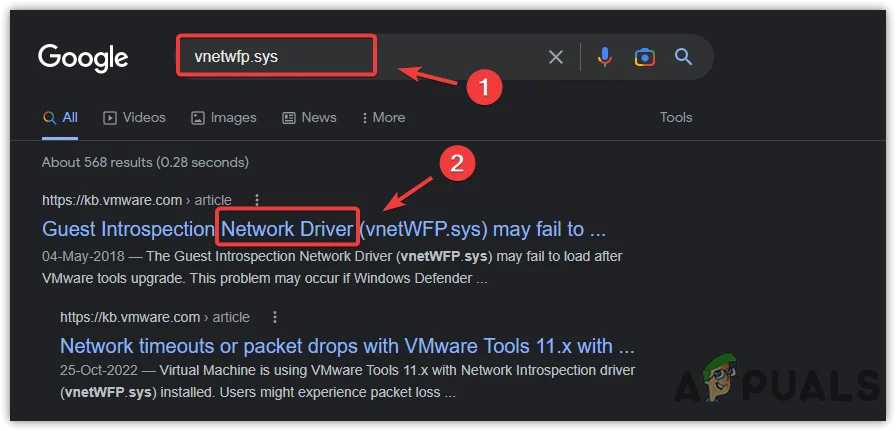This screenshot has width=896, height=431.
Task: Open search by image camera icon
Action: 644,57
